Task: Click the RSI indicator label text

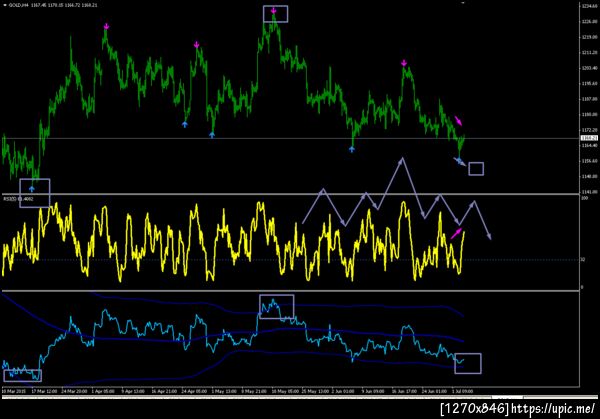Action: pyautogui.click(x=18, y=199)
